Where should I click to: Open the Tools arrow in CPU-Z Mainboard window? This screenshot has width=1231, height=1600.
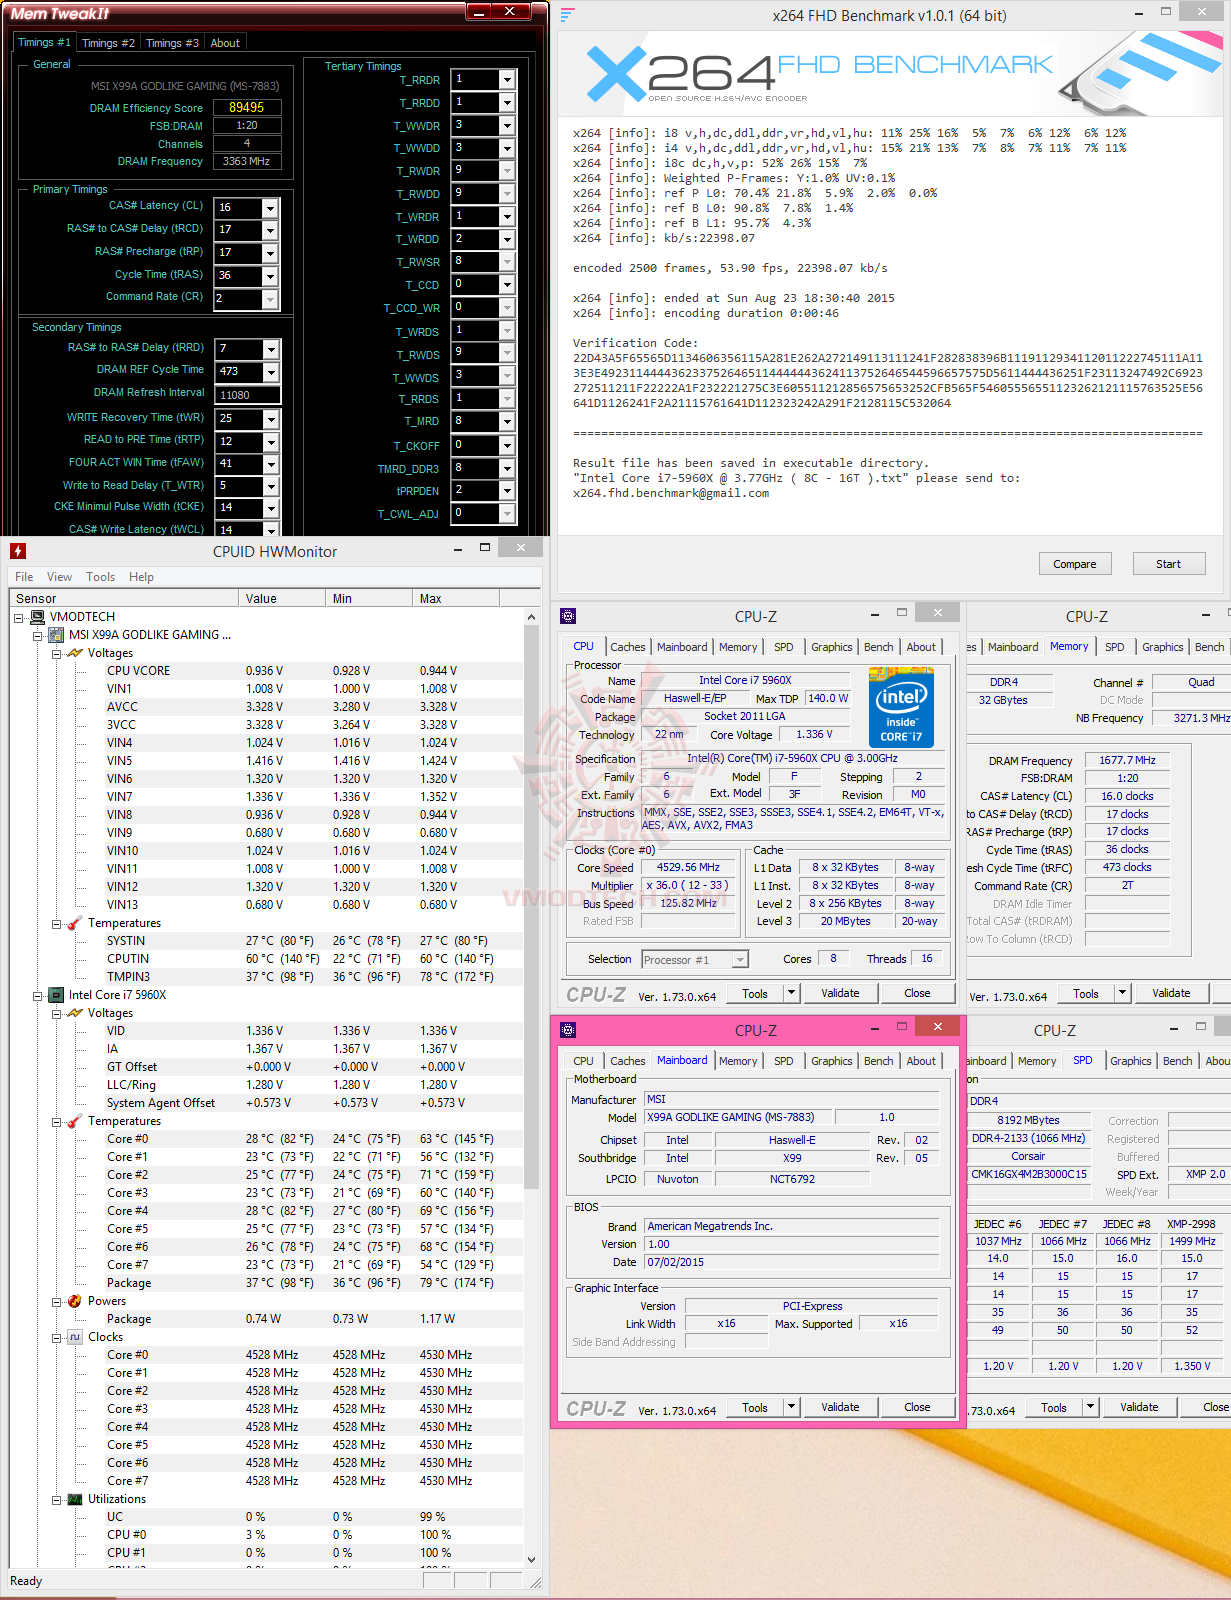[791, 1407]
